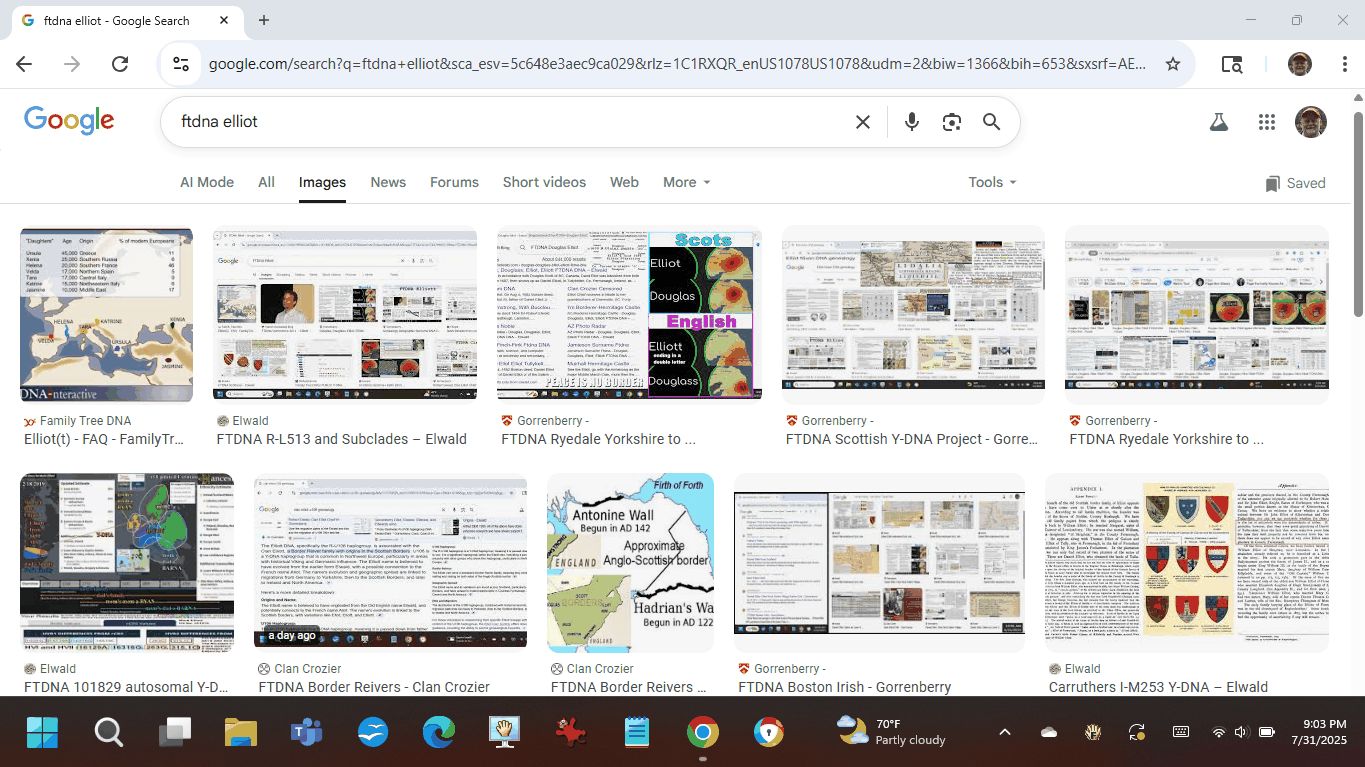Open Search Labs flask icon
This screenshot has width=1365, height=767.
1218,122
